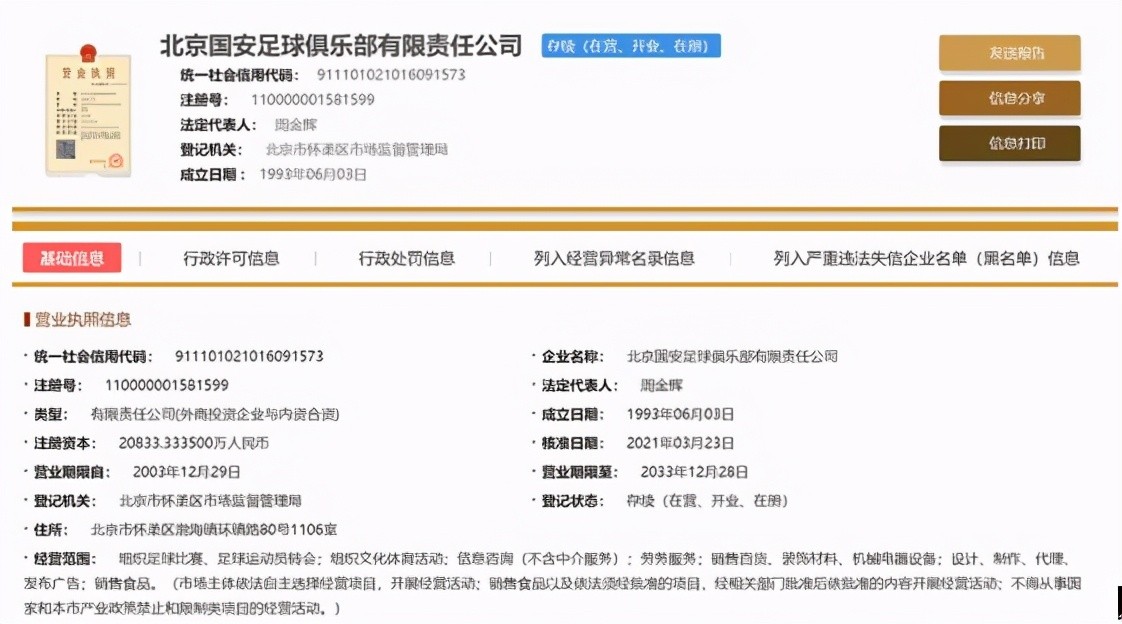Click header establishment date 1993年06月03日

coord(313,175)
